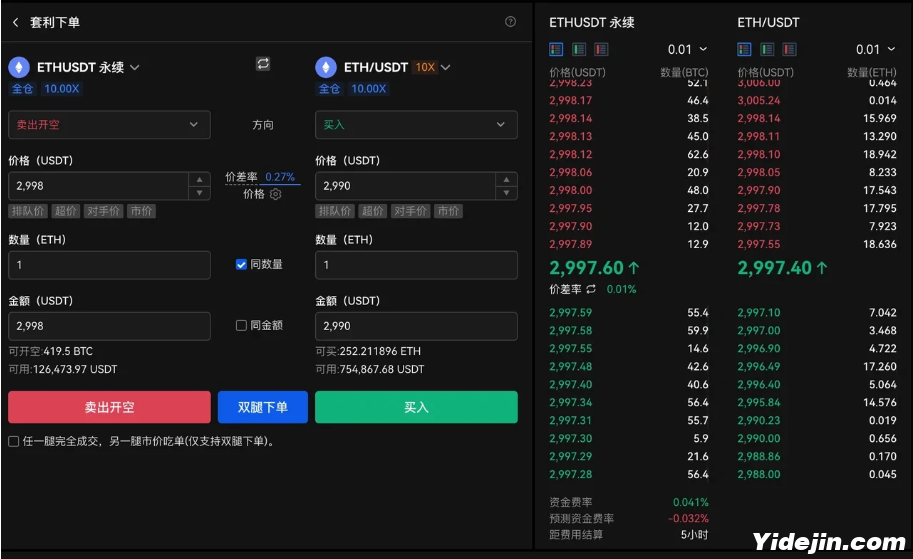
Task: Click the last price 2,997.60 in perpetual book
Action: point(586,268)
